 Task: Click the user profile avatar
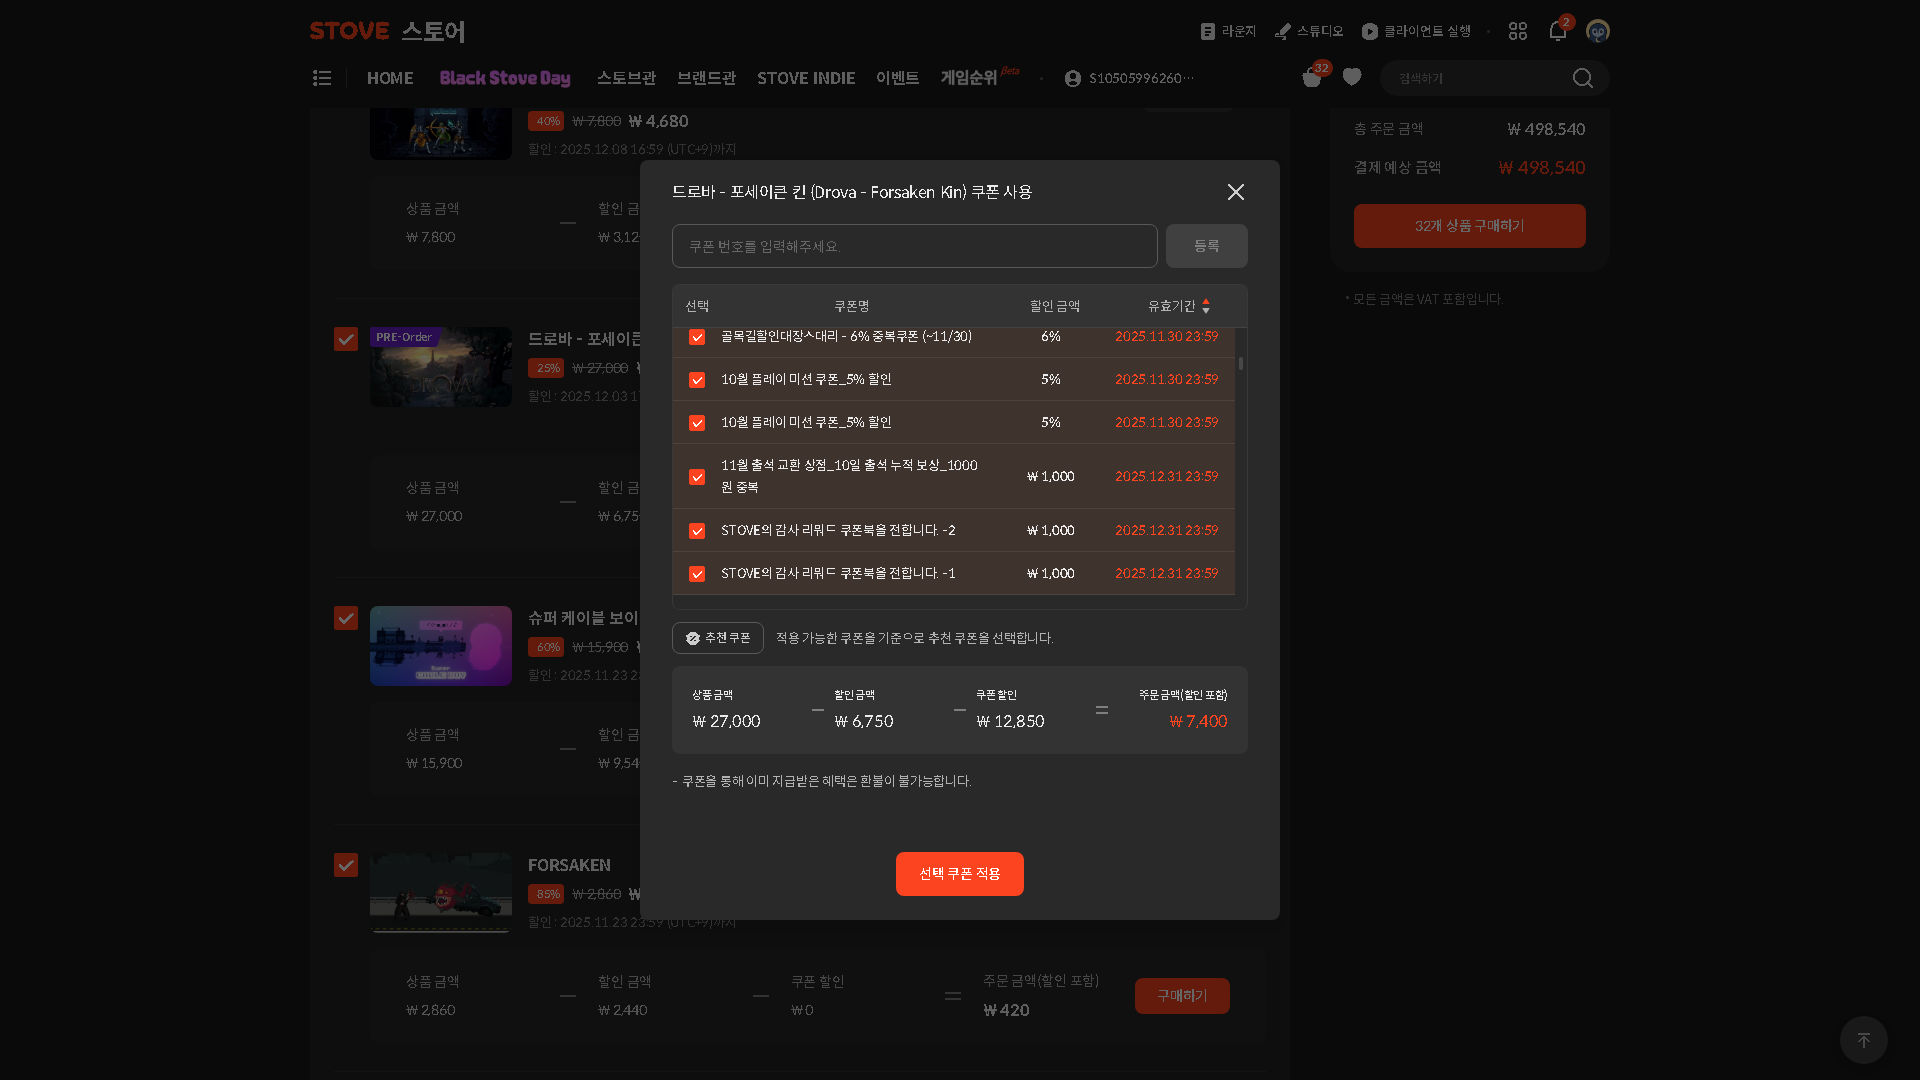(1597, 31)
